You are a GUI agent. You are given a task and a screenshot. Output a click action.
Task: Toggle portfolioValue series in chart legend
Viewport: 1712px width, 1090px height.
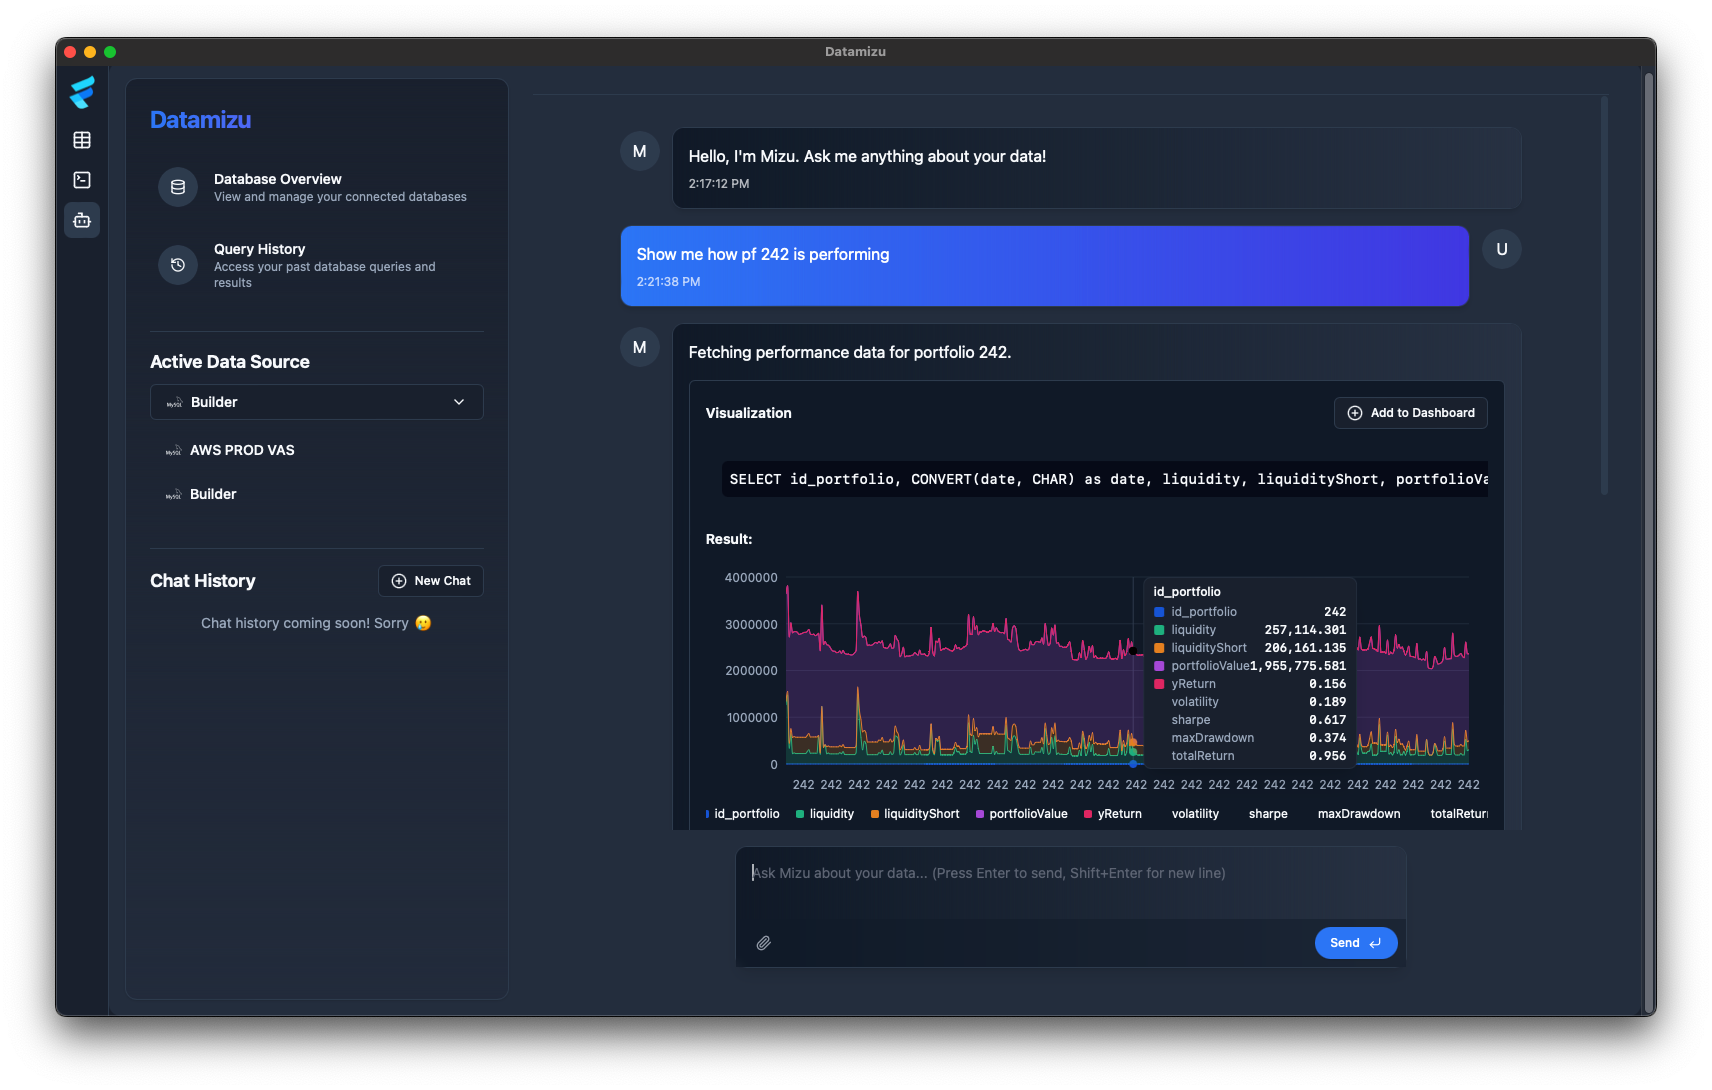click(1021, 814)
